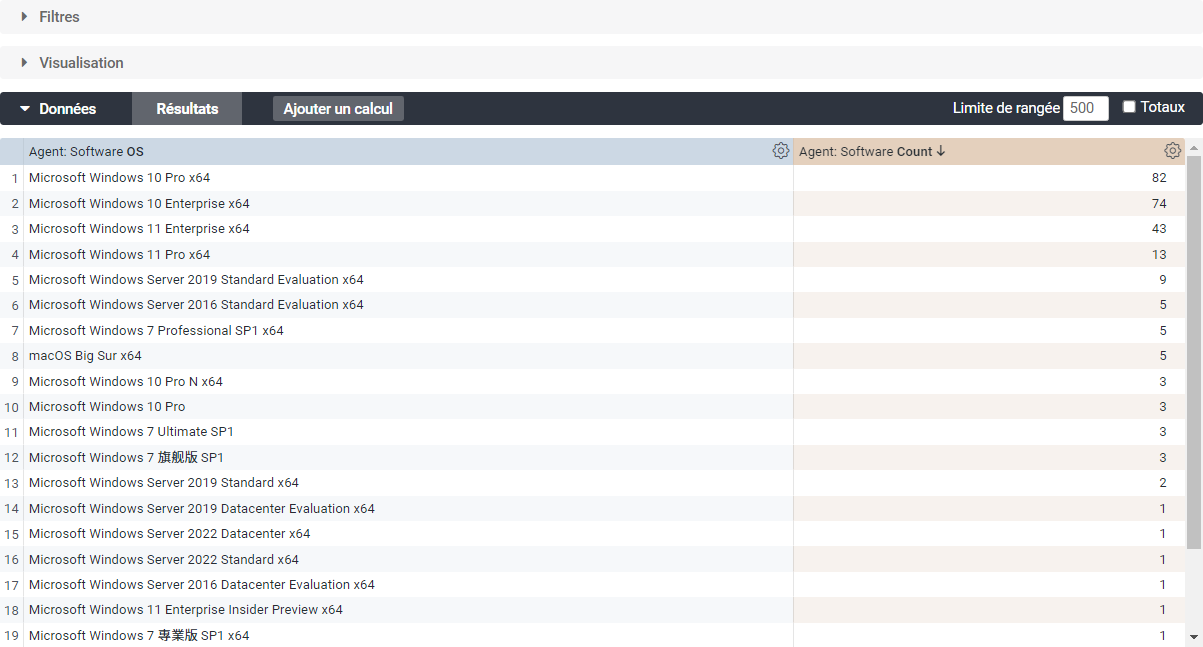The image size is (1203, 647).
Task: Select Microsoft Windows 10 Enterprise x64 cell
Action: 408,204
